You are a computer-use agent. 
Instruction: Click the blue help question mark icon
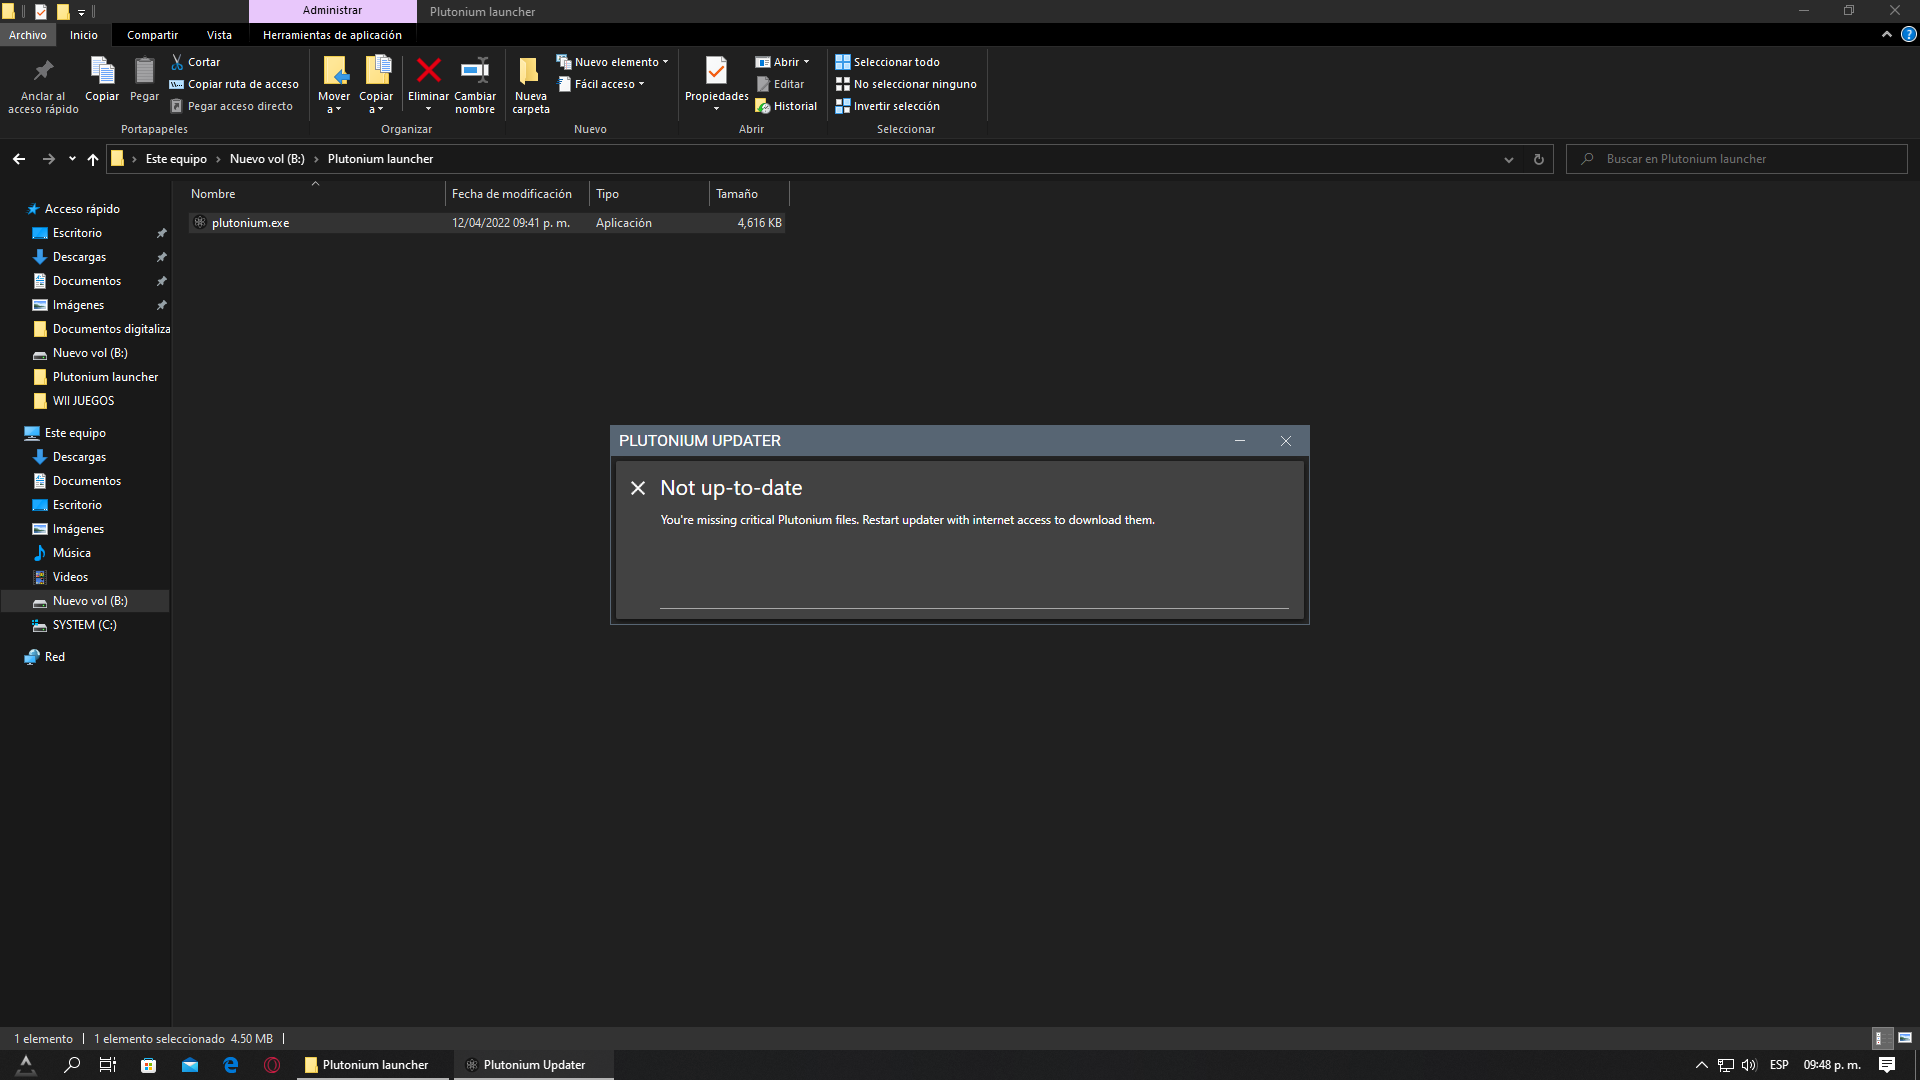[x=1908, y=34]
